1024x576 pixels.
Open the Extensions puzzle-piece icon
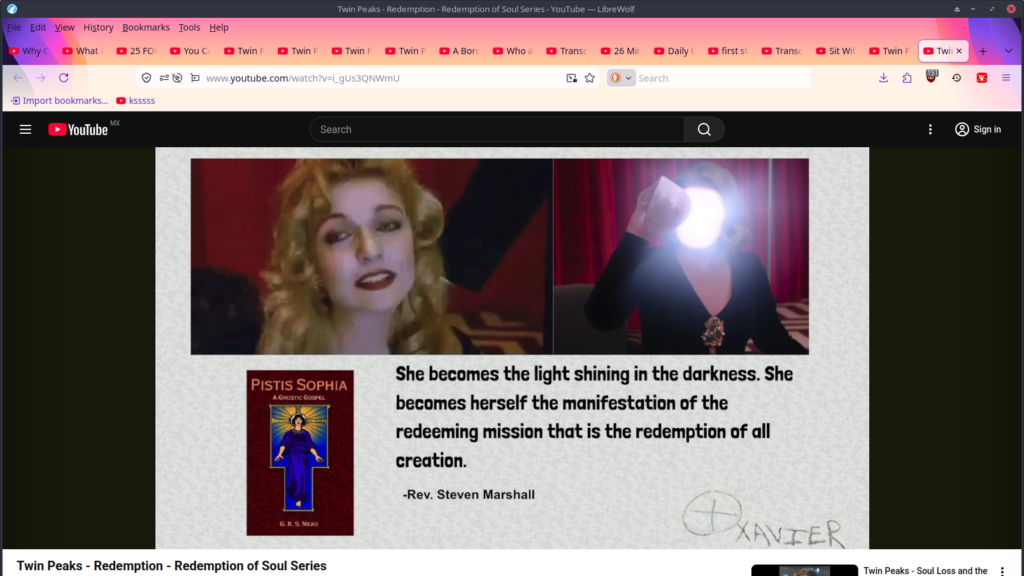(x=907, y=78)
